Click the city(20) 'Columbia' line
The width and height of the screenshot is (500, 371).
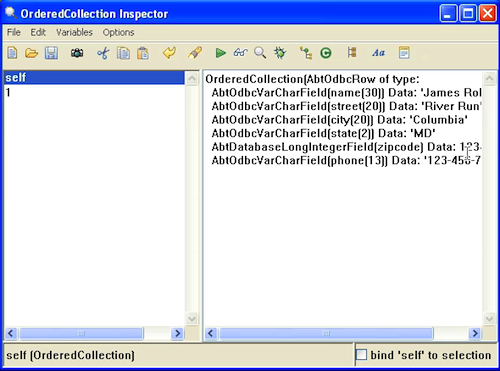click(339, 120)
